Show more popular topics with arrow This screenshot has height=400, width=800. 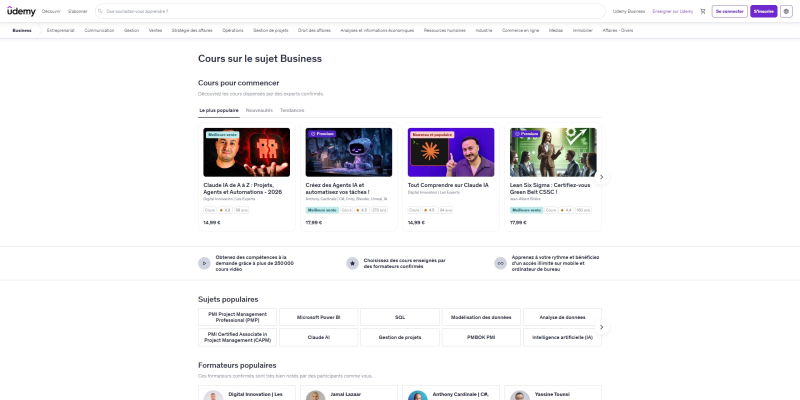[602, 327]
